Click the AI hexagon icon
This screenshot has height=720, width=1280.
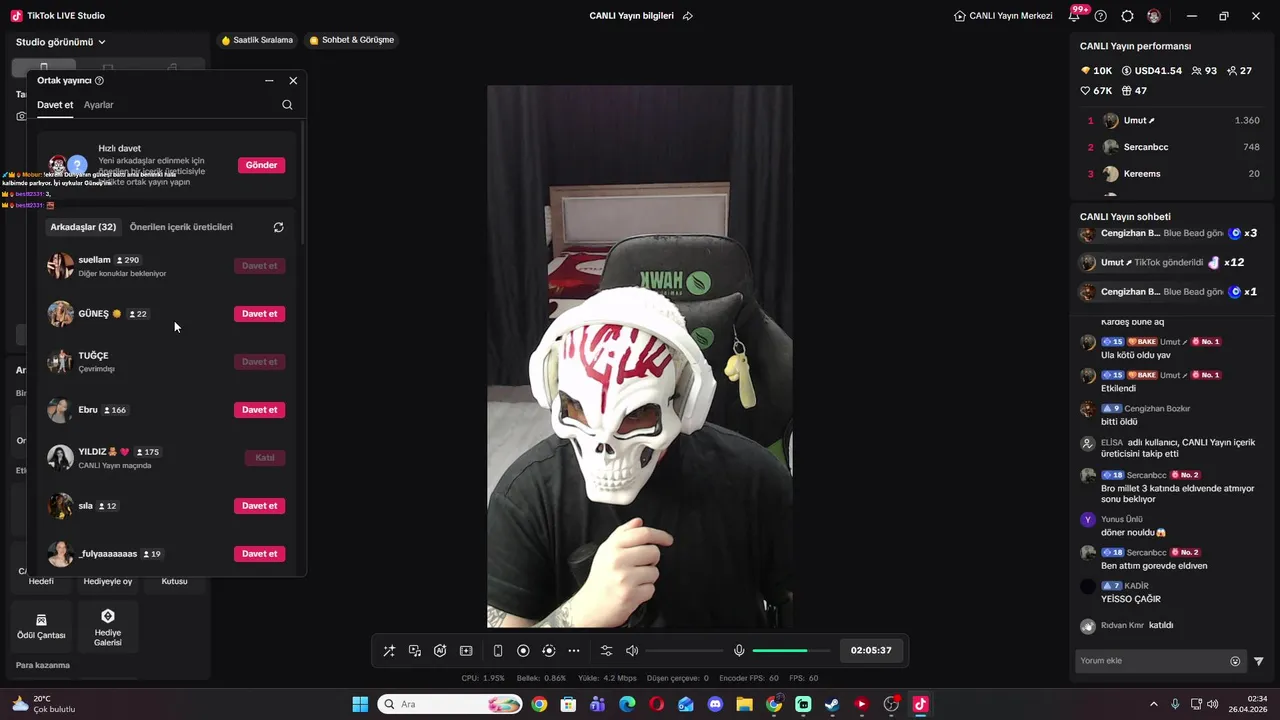(440, 651)
